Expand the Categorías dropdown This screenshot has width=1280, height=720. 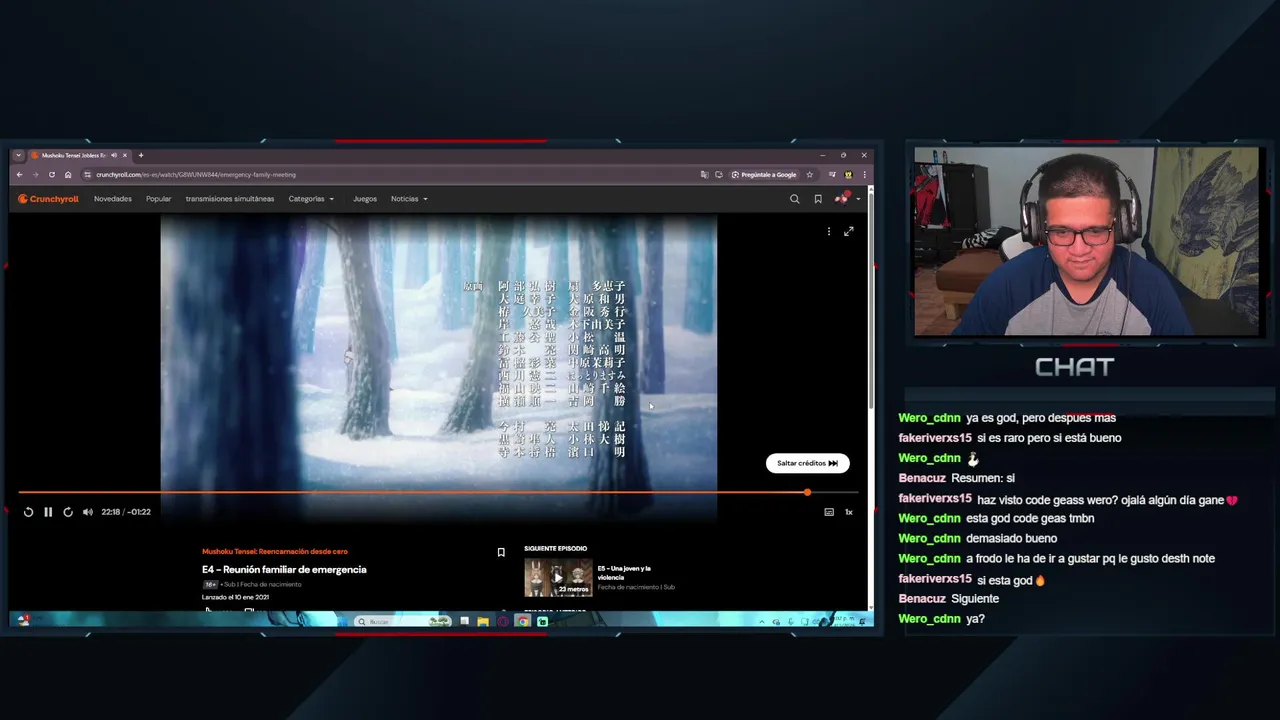click(311, 199)
